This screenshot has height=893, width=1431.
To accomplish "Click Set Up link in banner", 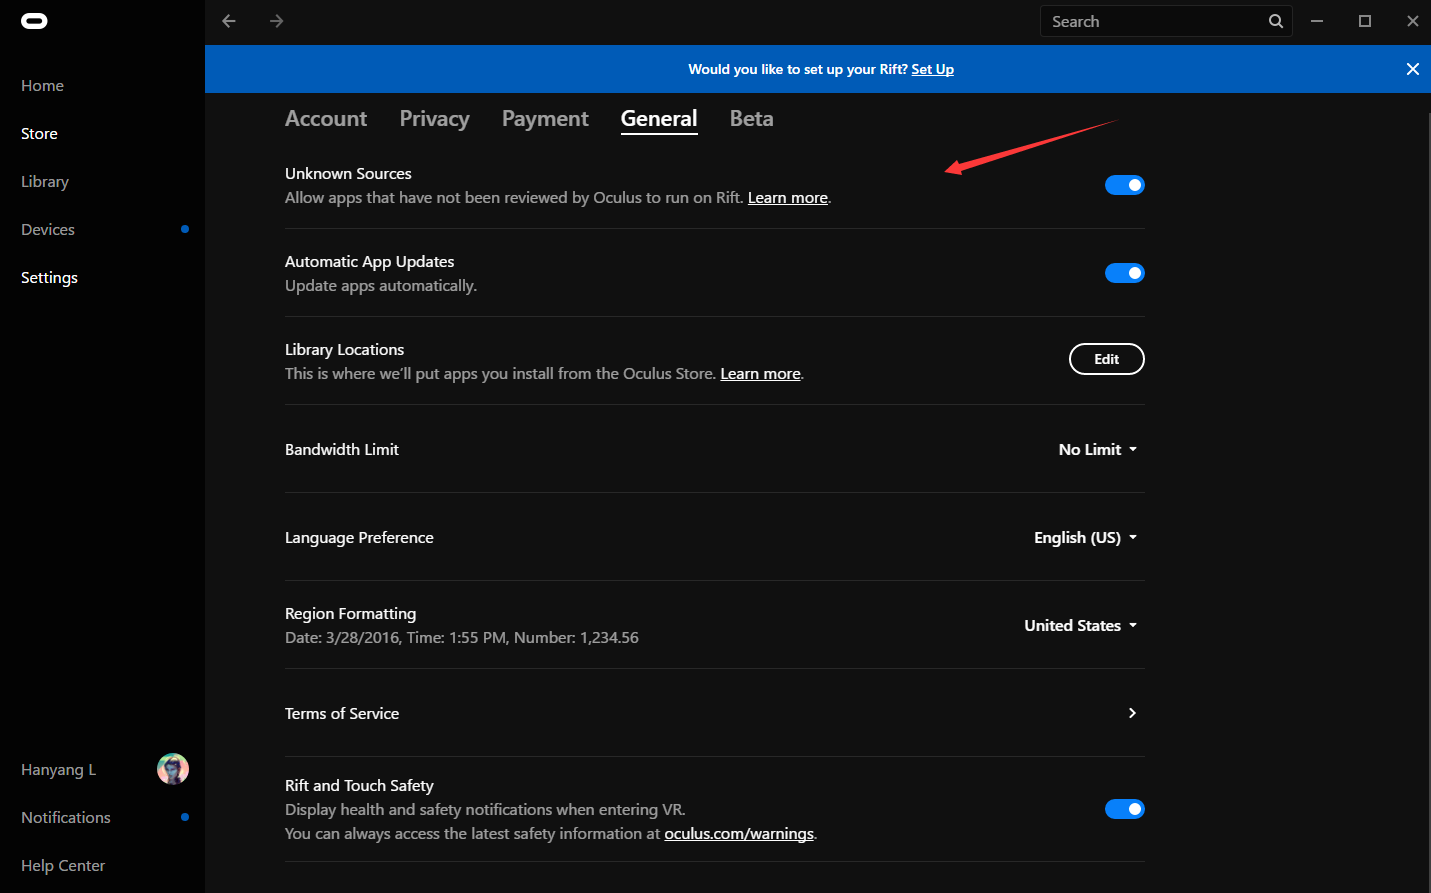I will 932,69.
